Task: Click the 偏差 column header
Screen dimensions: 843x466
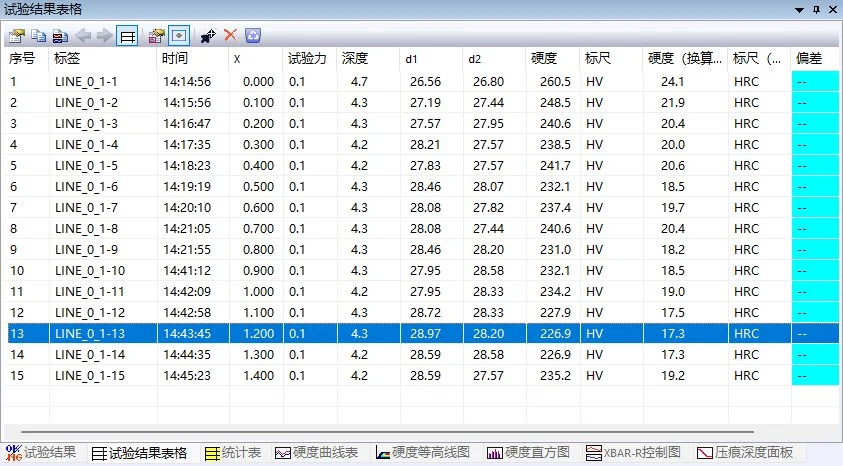Action: point(815,59)
